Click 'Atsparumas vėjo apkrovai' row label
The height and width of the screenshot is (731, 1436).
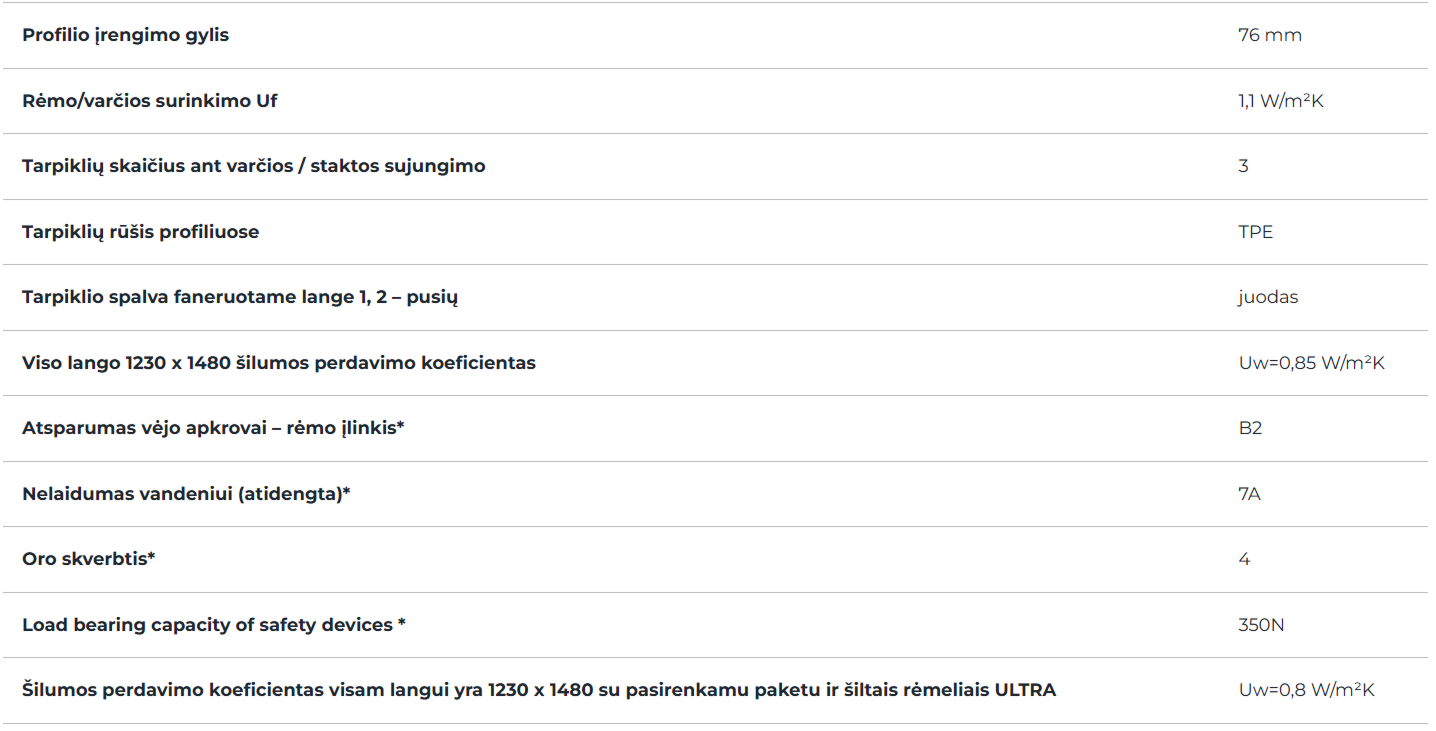tap(212, 428)
